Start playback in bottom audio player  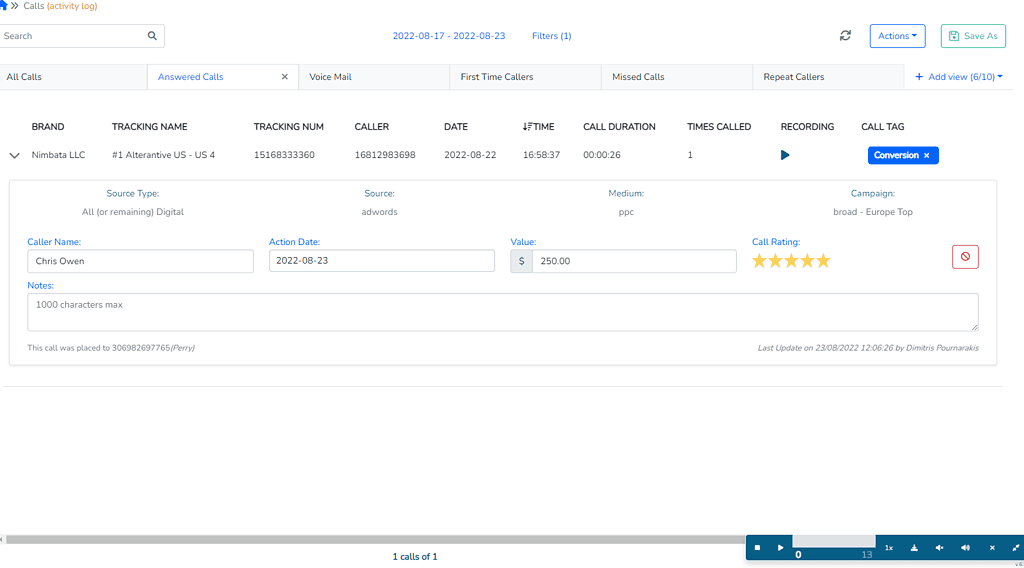pos(780,548)
